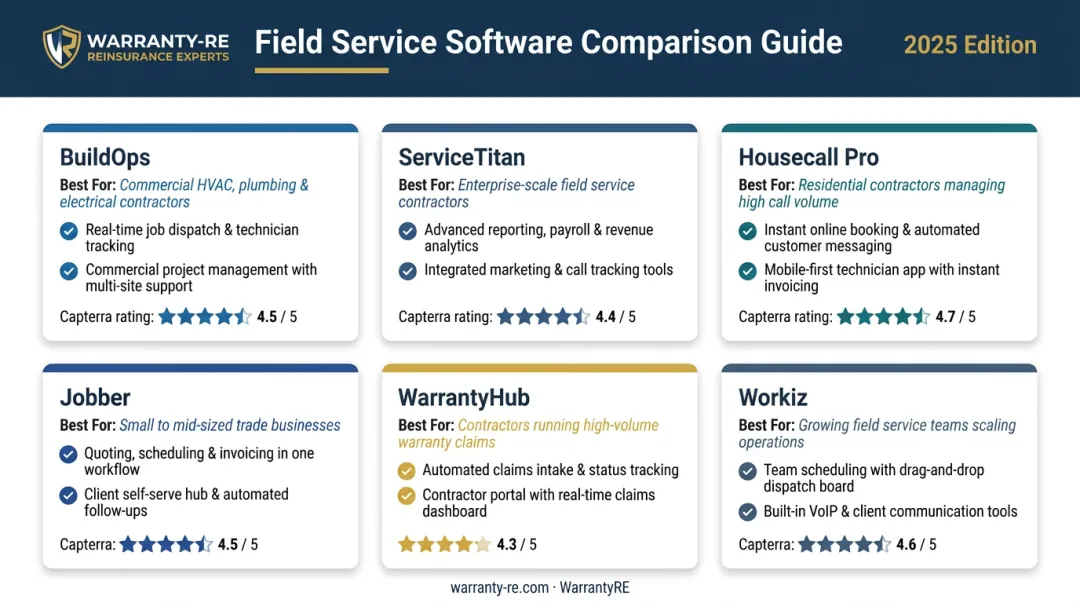Viewport: 1080px width, 603px height.
Task: Click the Capterra label in Workiz card
Action: (x=766, y=544)
